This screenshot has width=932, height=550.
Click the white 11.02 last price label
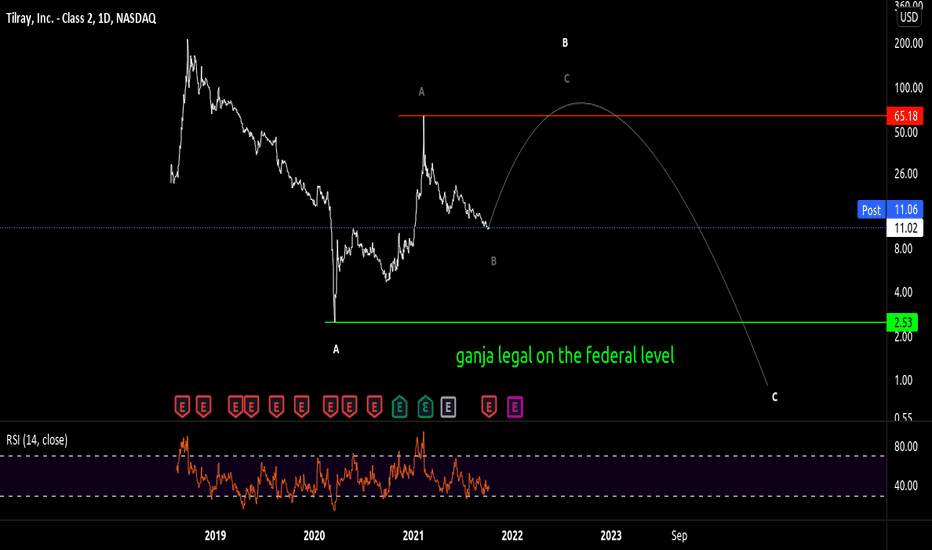pyautogui.click(x=905, y=228)
